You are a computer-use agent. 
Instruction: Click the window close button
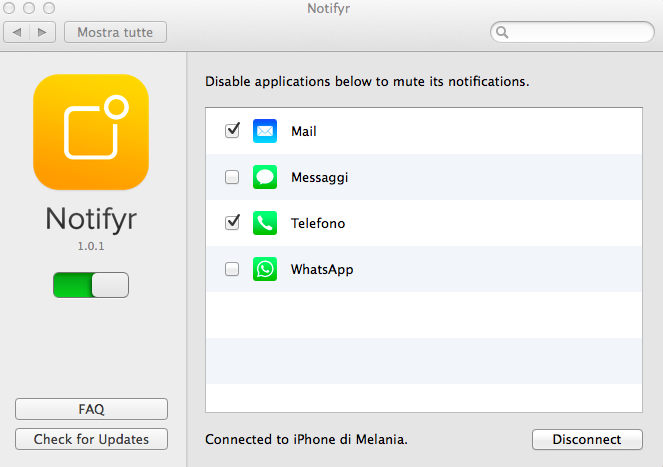click(9, 8)
